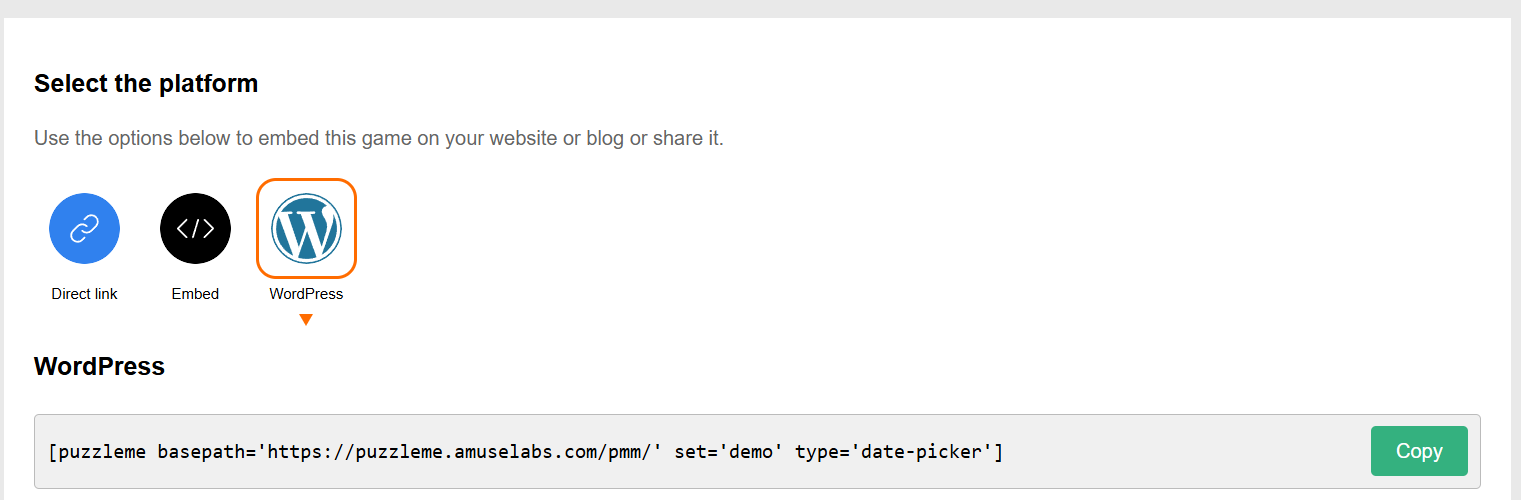Click the "WordPress" label under the logo
Screen dimensions: 1521x500
[306, 294]
